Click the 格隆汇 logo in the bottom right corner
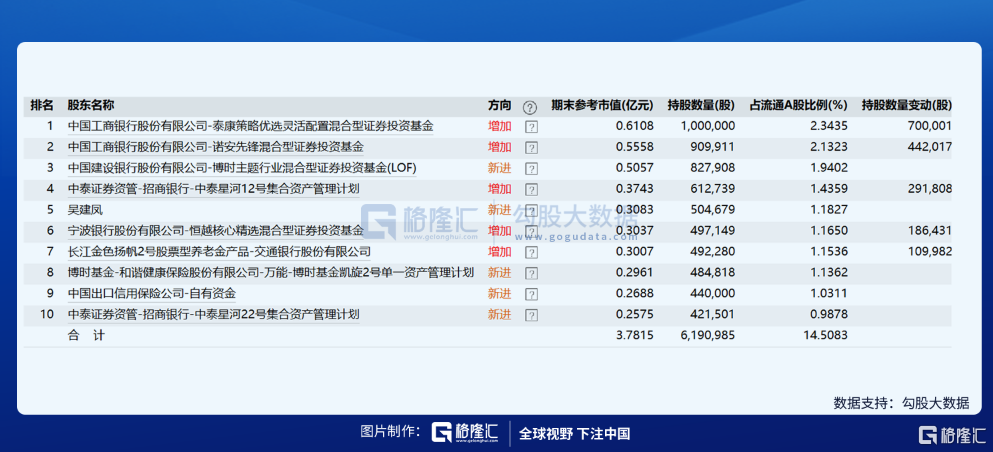993x452 pixels. click(x=951, y=434)
